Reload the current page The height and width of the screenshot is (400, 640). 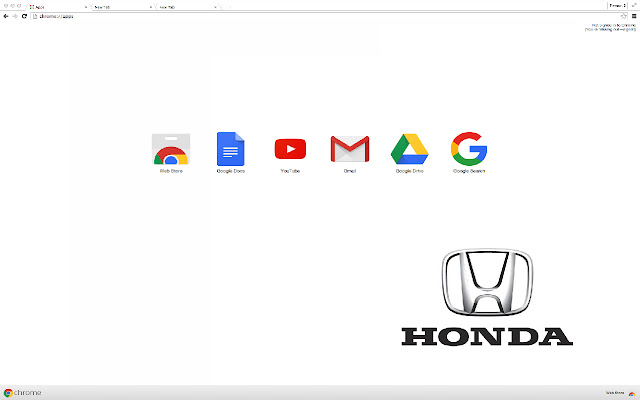(24, 16)
